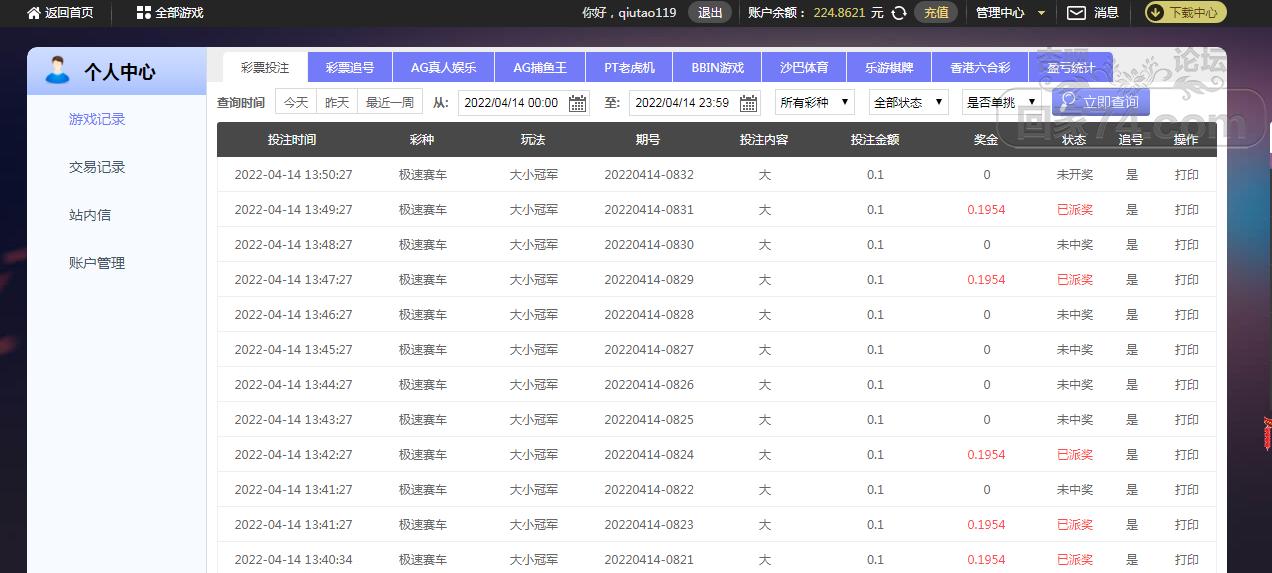This screenshot has width=1272, height=573.
Task: Select the BBIN游戏 tab
Action: point(718,67)
